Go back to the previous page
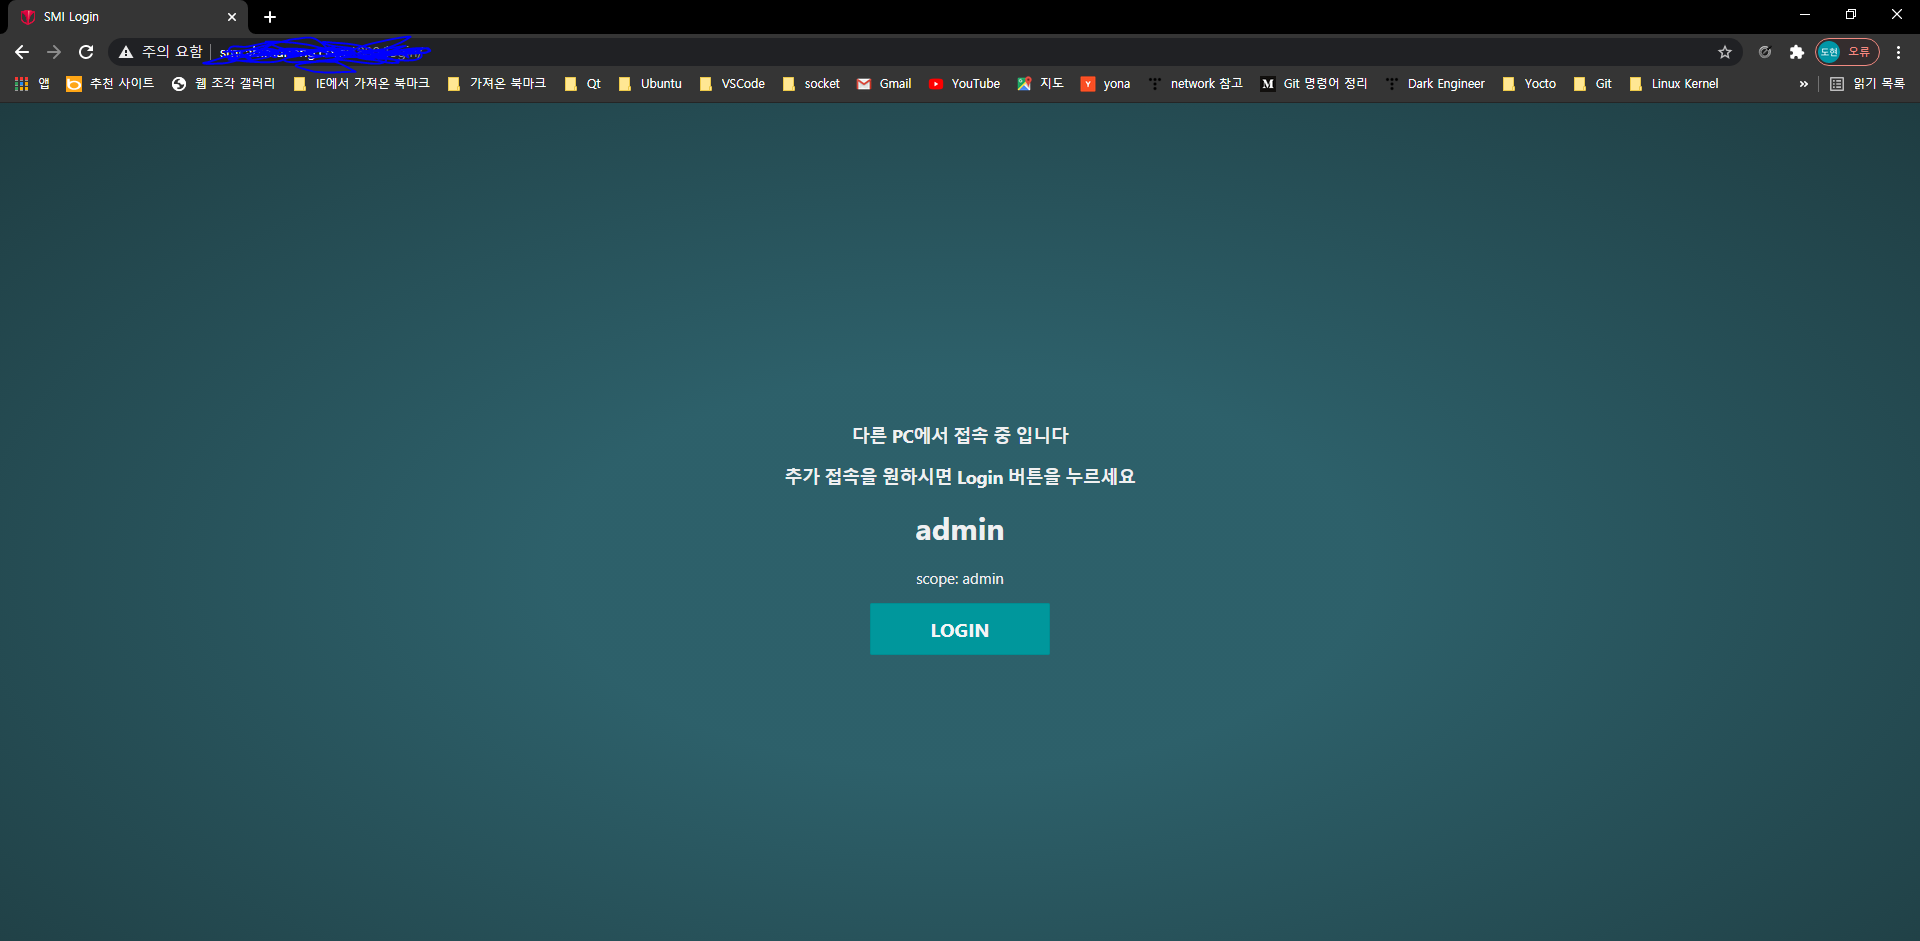This screenshot has height=941, width=1920. point(22,52)
